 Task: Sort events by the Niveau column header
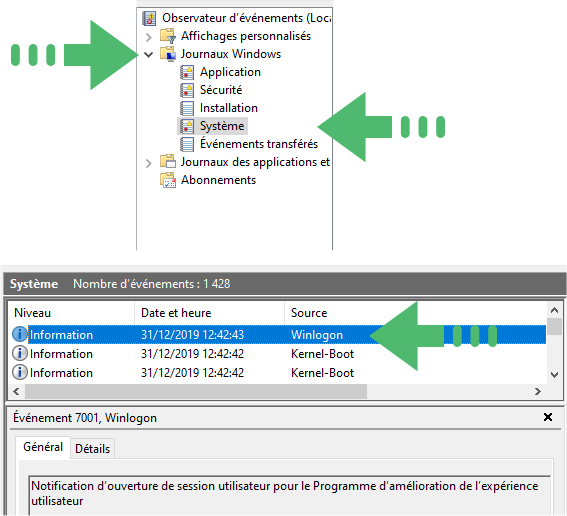coord(71,313)
